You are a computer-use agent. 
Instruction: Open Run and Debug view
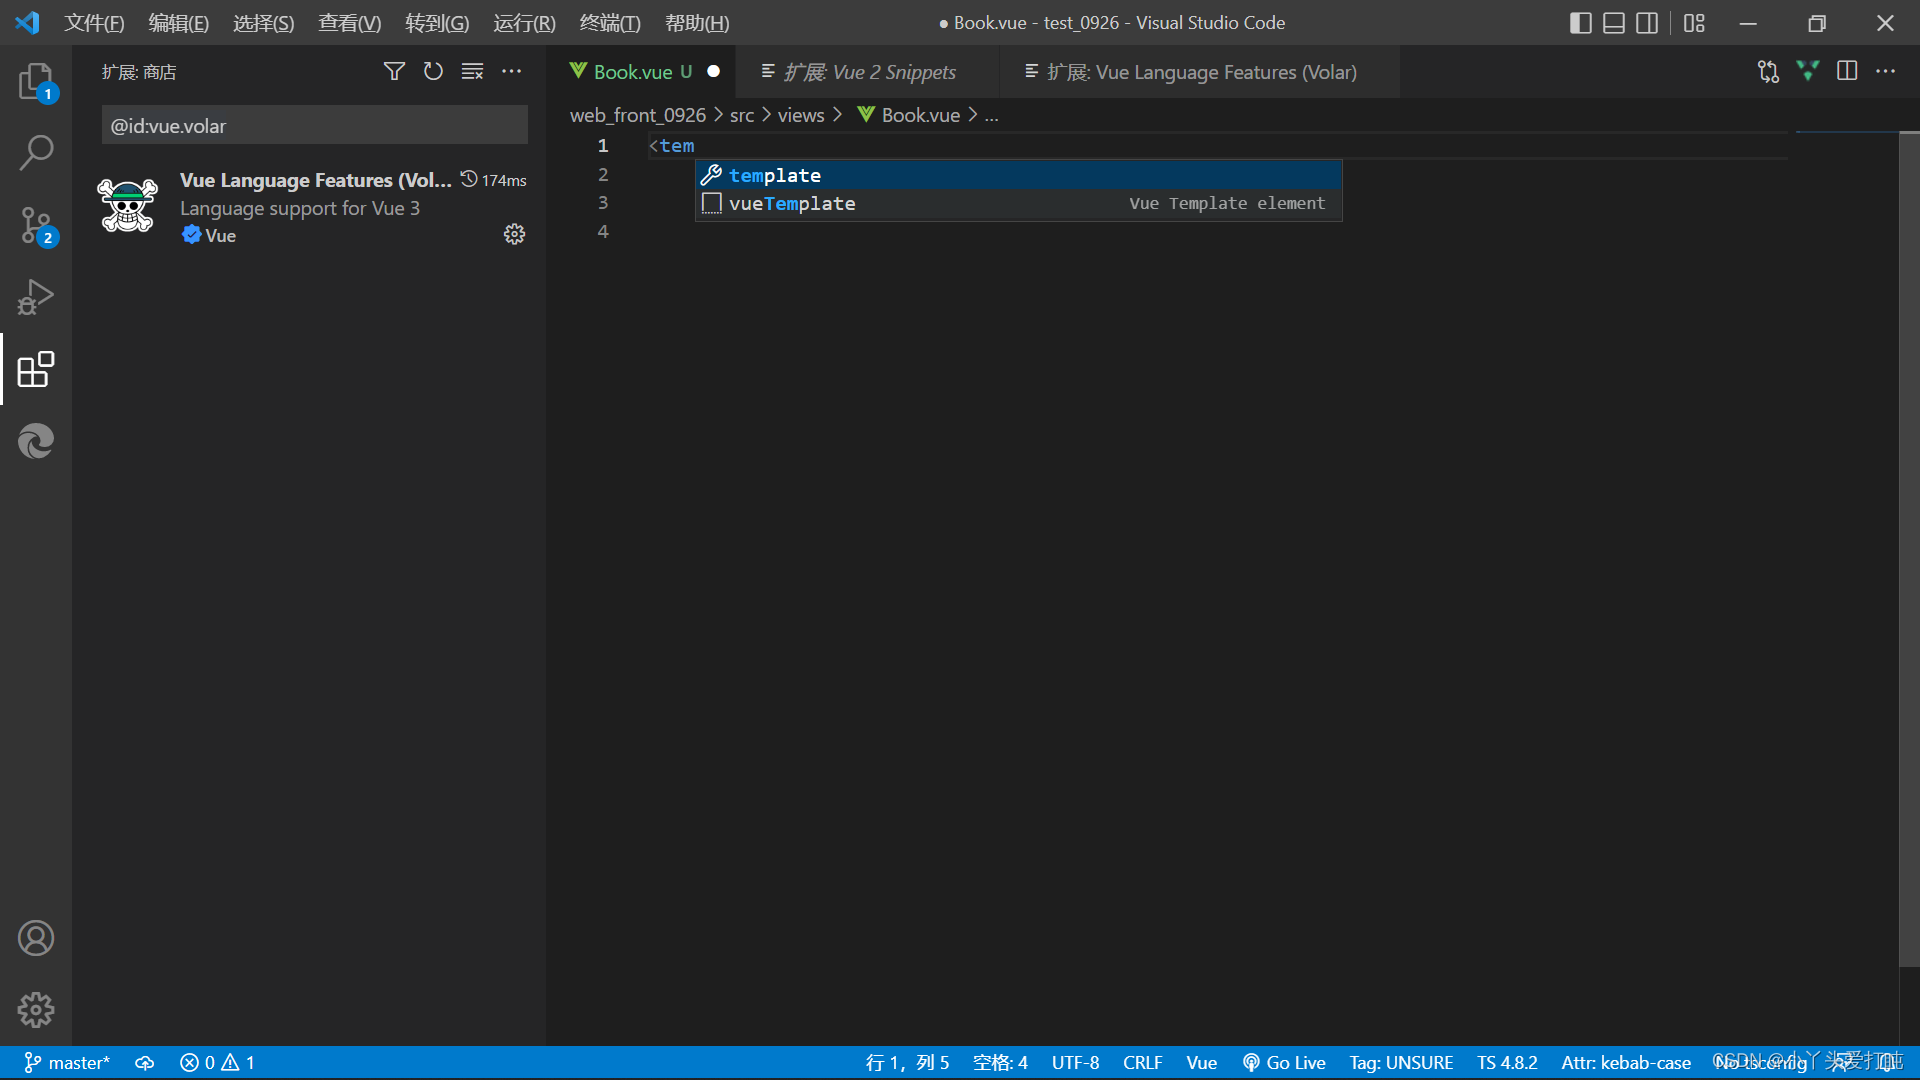(x=36, y=297)
